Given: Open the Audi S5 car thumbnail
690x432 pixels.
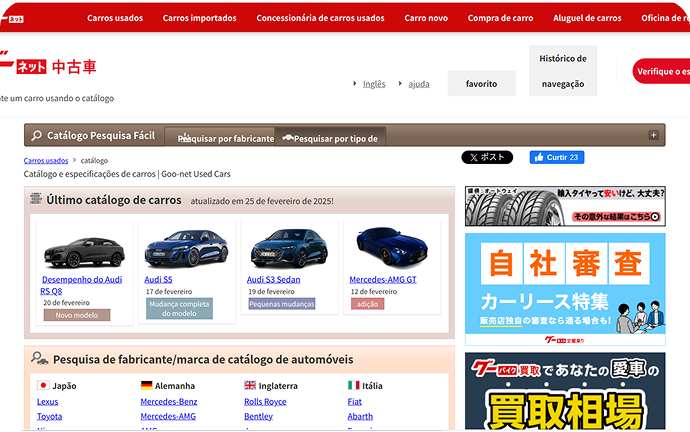Looking at the screenshot, I should point(187,249).
